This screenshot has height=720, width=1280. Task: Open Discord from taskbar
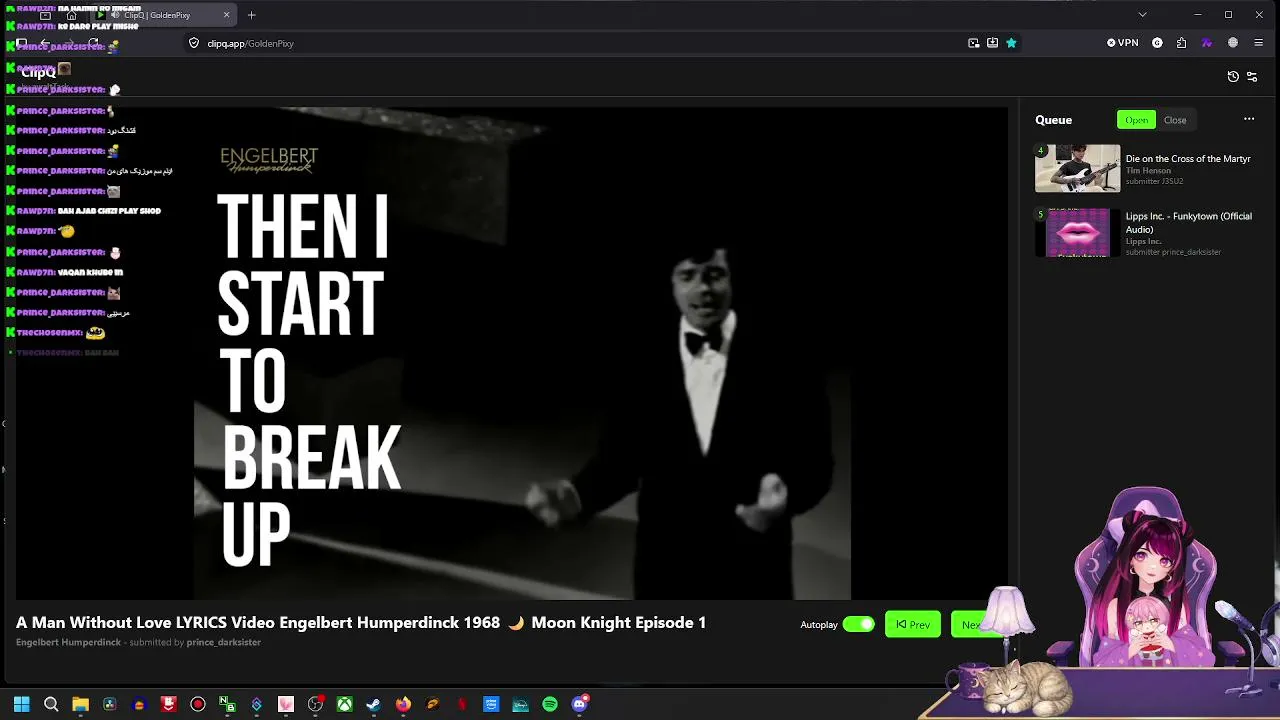(579, 704)
